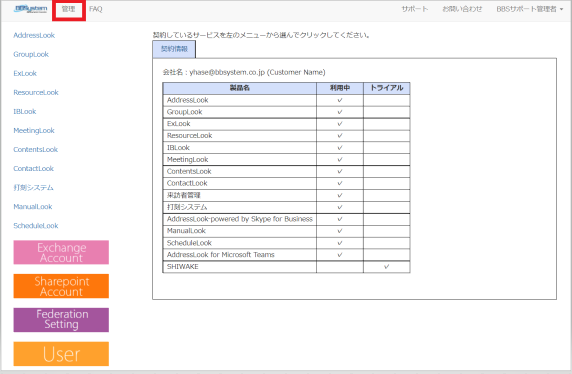Open the お問い合わせ link
Image resolution: width=572 pixels, height=374 pixels.
click(x=462, y=9)
